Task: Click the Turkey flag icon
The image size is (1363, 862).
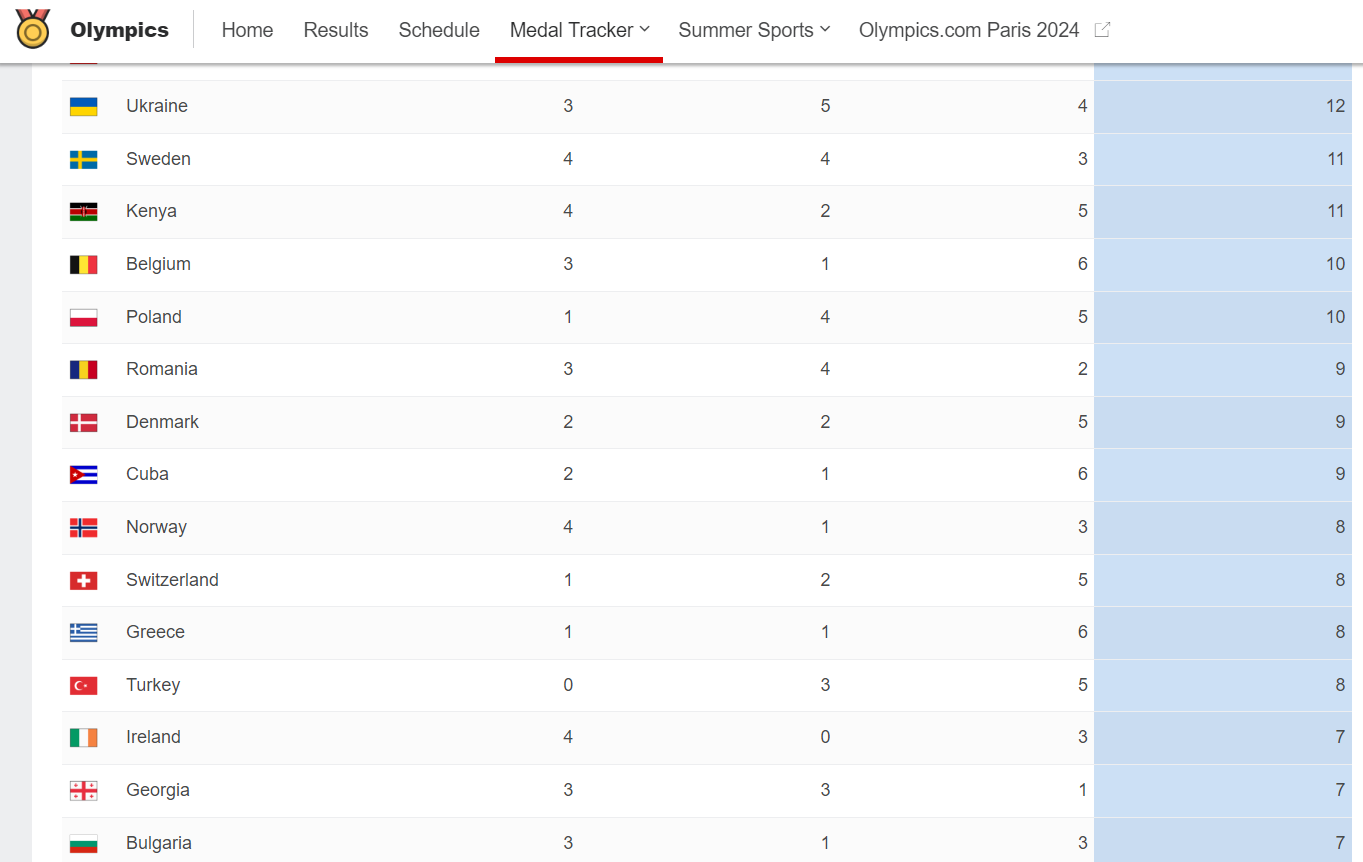Action: pyautogui.click(x=83, y=685)
